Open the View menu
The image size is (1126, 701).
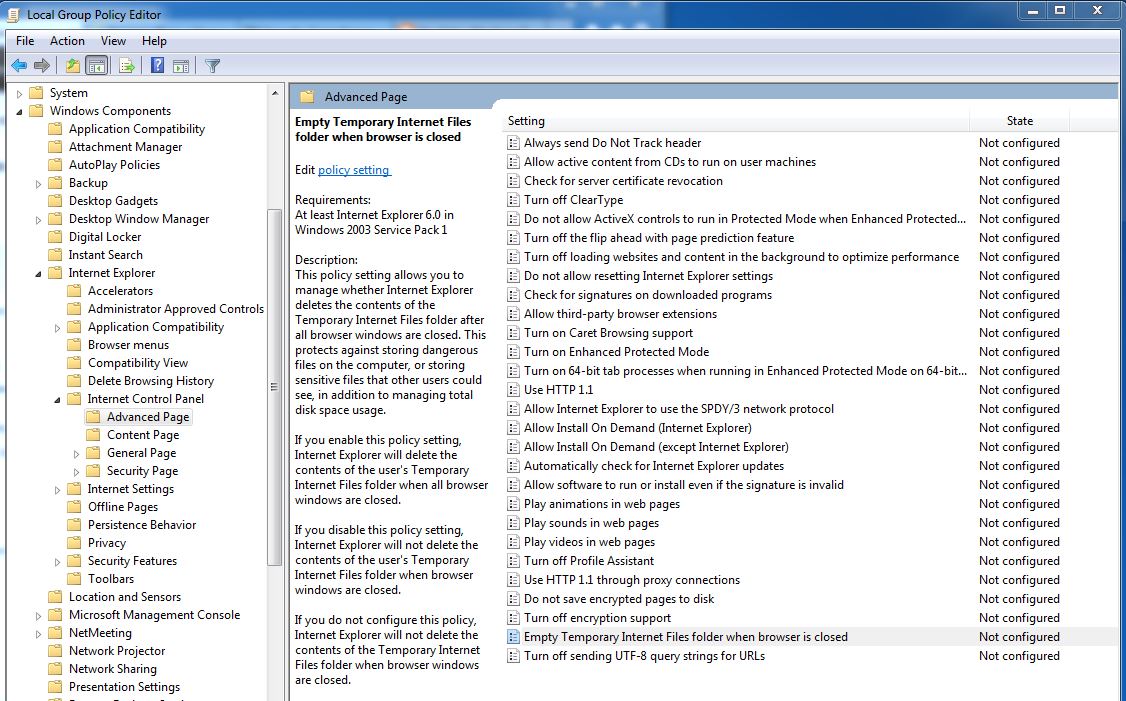pos(113,41)
